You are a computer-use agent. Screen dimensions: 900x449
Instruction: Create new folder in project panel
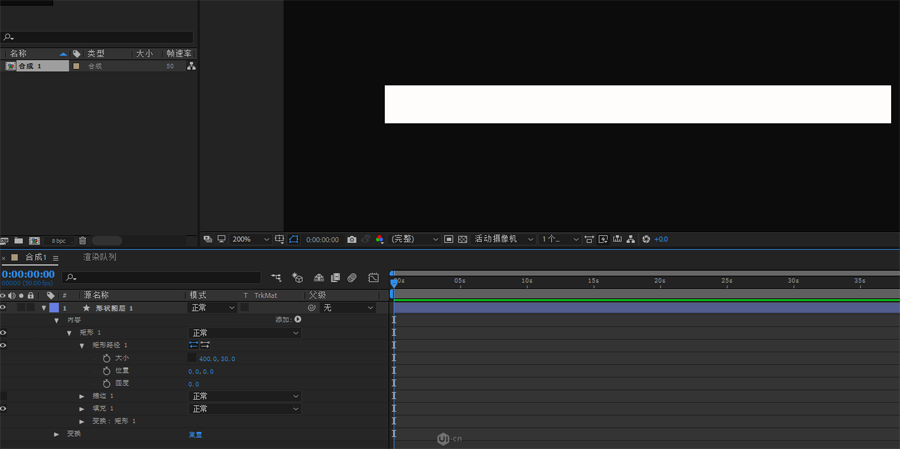click(18, 241)
